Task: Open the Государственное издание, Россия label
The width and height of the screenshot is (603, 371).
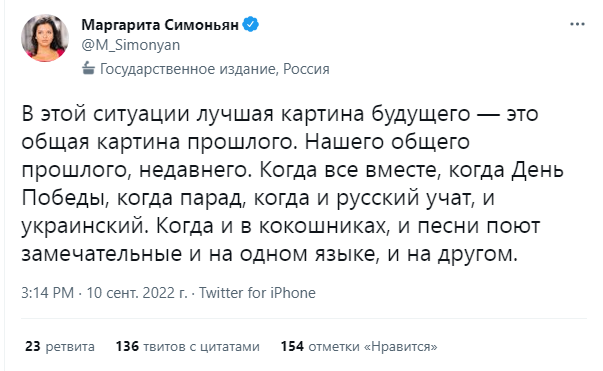Action: (x=215, y=69)
